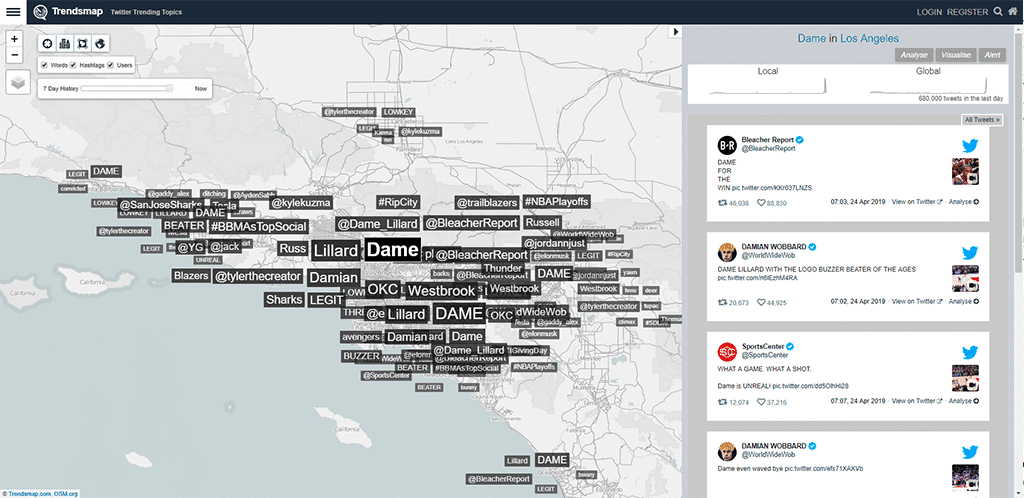Click the SportsCenter red avatar
The width and height of the screenshot is (1024, 498).
[727, 352]
